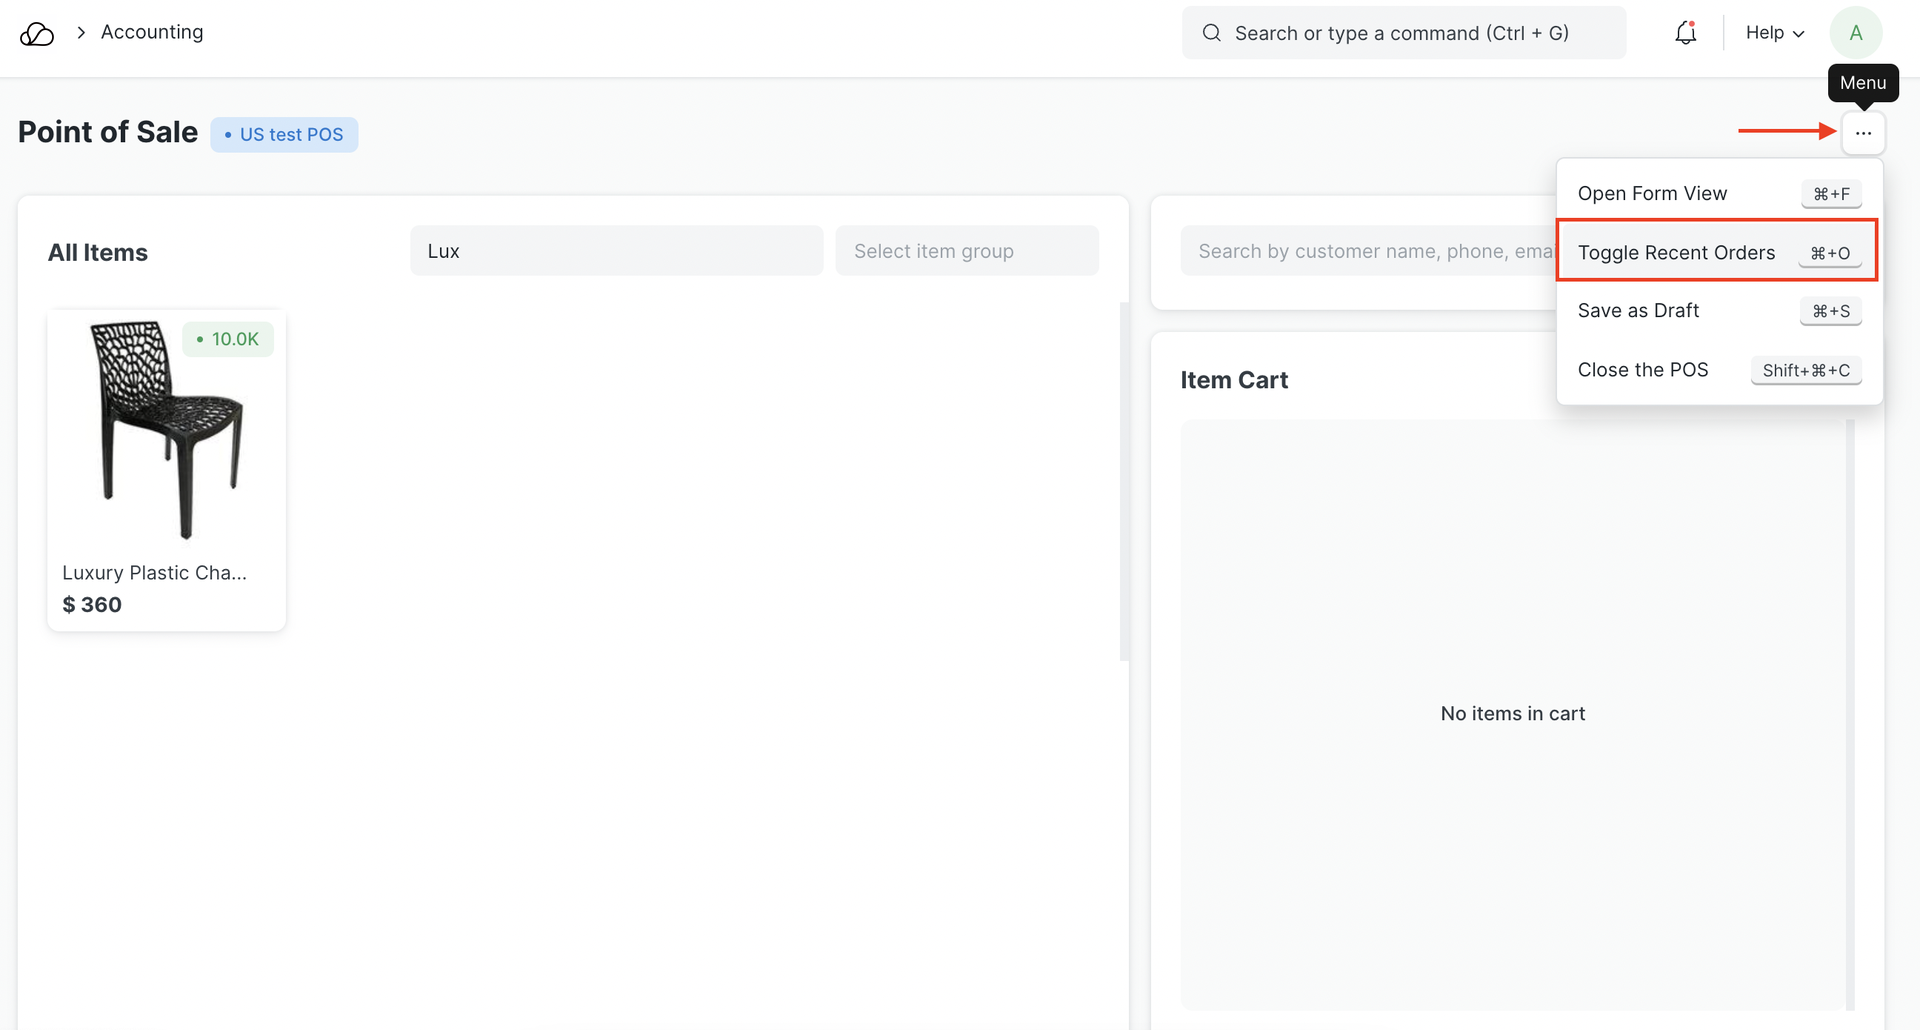
Task: Click the user avatar A icon
Action: 1855,33
